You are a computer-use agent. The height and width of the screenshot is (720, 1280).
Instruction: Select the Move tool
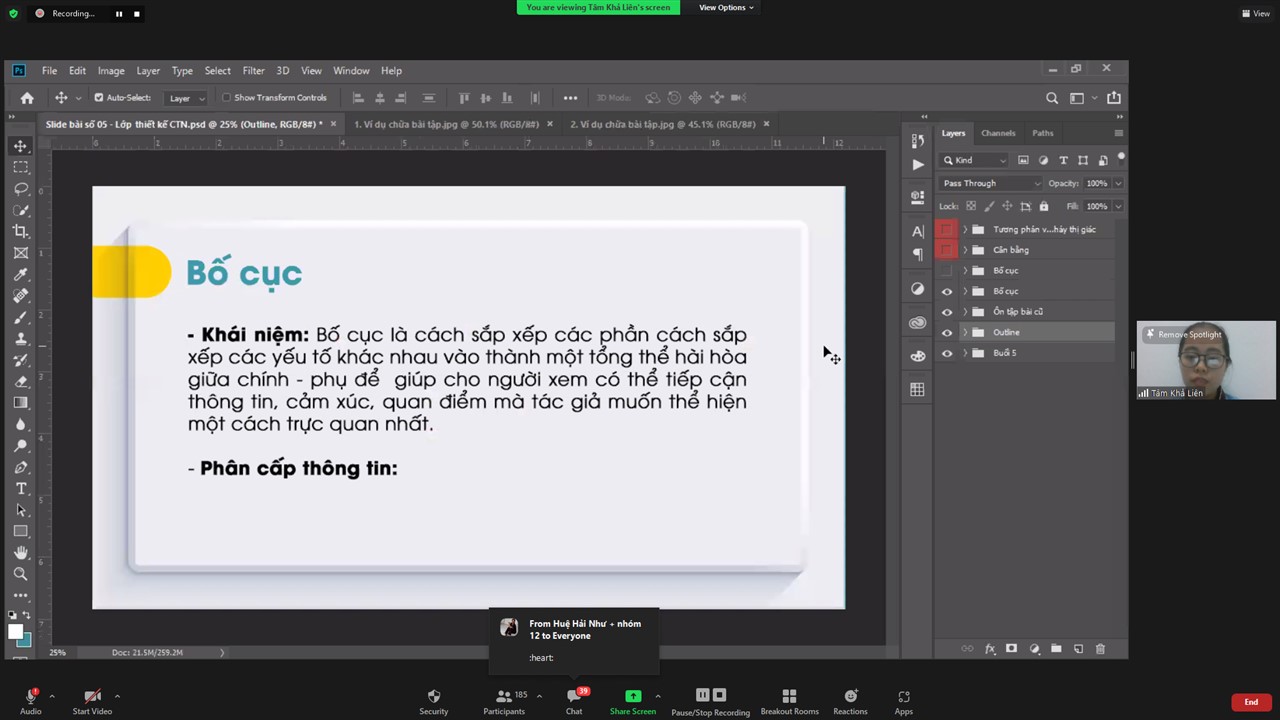coord(20,146)
